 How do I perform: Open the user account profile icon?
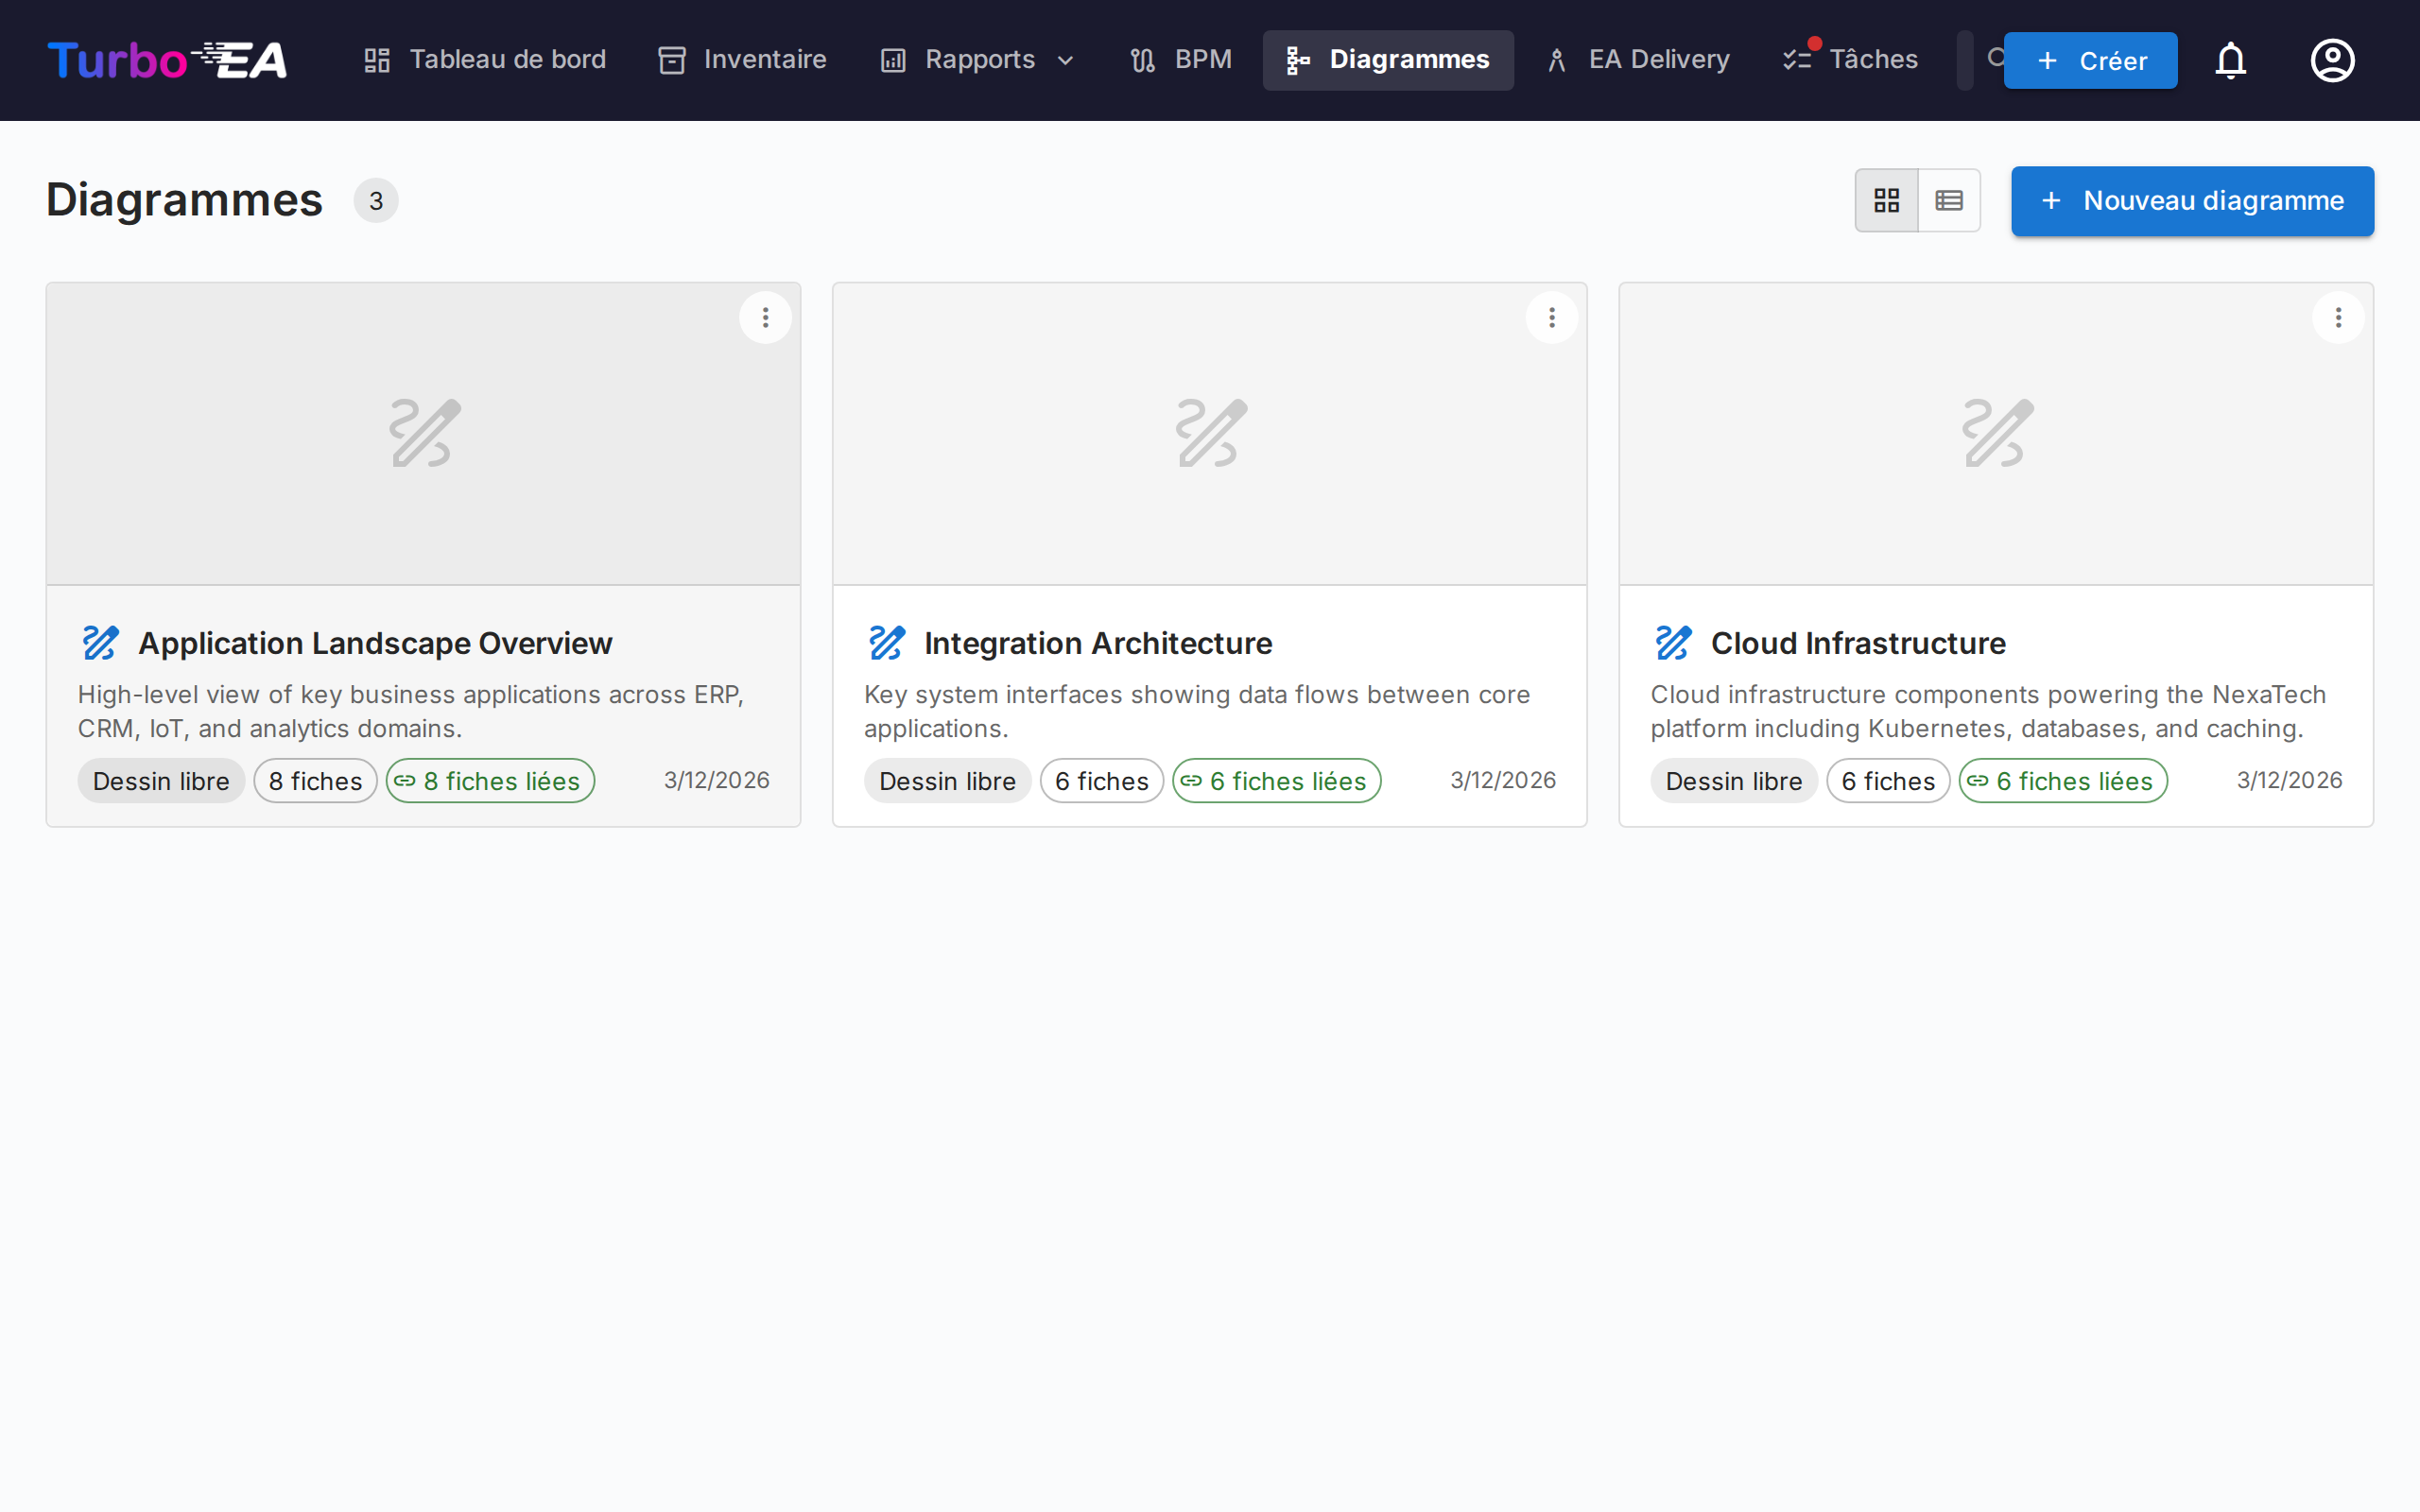point(2332,60)
